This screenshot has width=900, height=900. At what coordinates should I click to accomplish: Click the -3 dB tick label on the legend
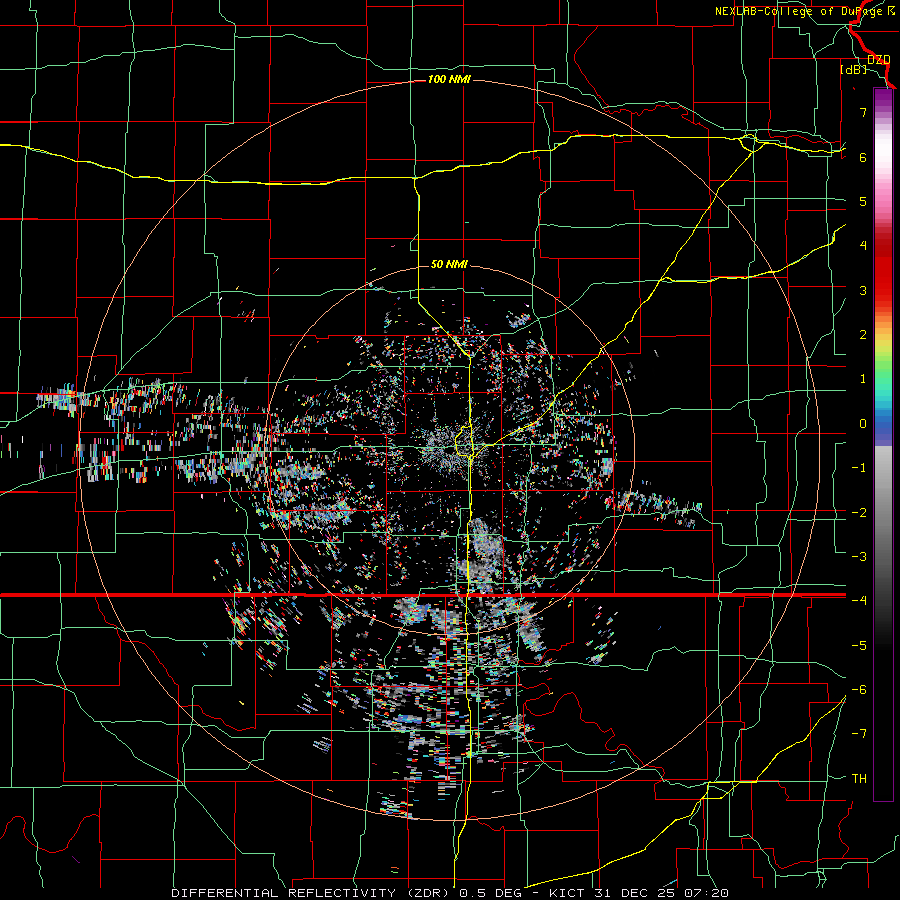[x=859, y=557]
